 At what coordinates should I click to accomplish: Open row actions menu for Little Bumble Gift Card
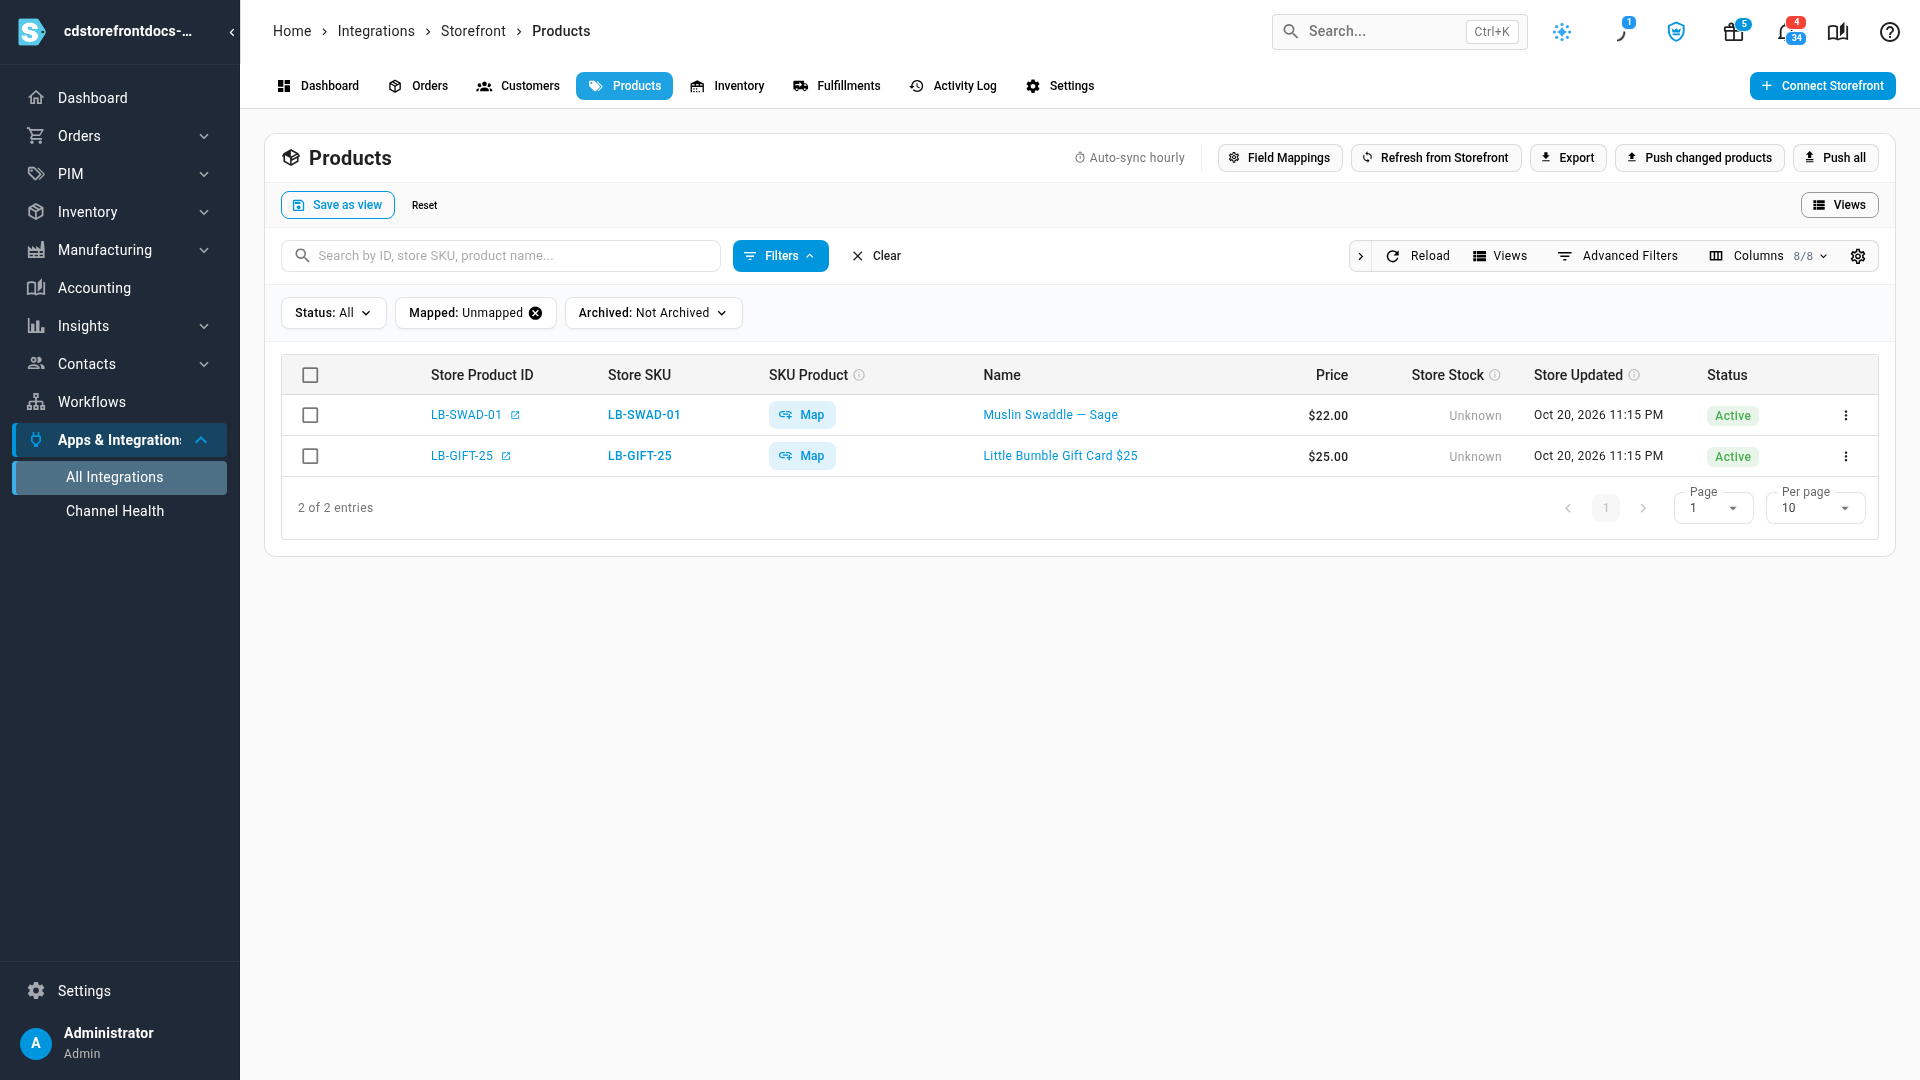[1846, 456]
